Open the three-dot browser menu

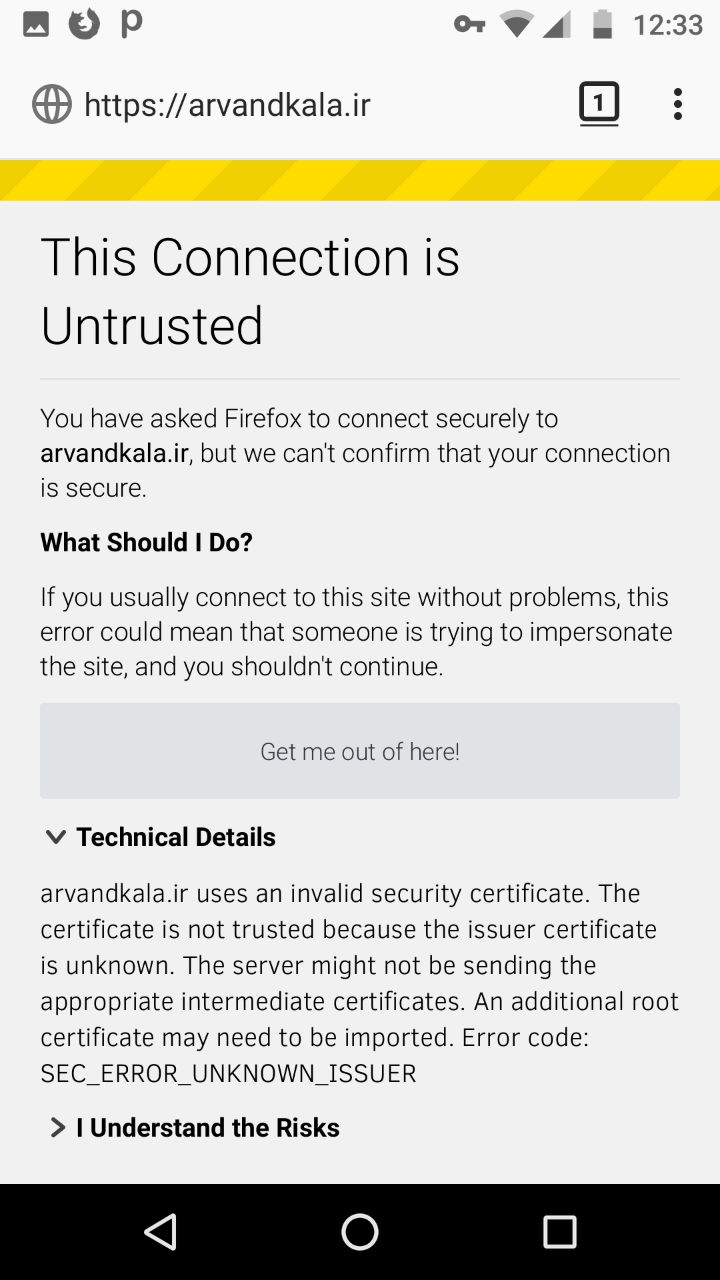coord(677,104)
